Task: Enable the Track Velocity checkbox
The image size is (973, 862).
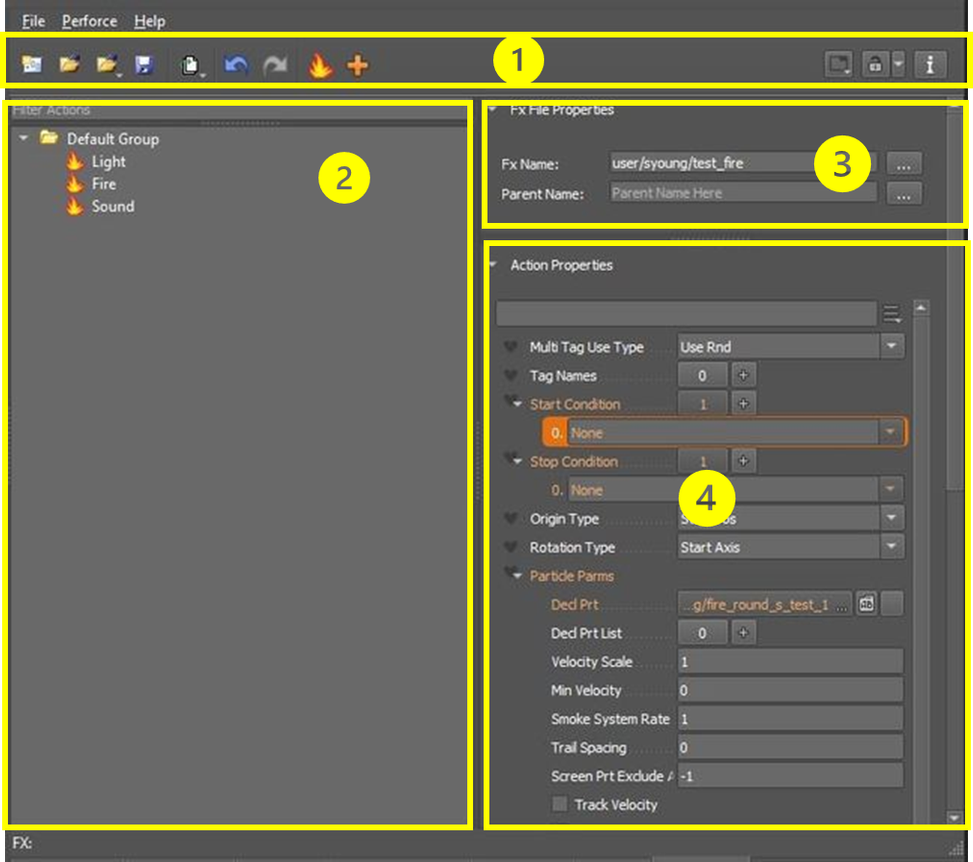Action: click(x=559, y=804)
